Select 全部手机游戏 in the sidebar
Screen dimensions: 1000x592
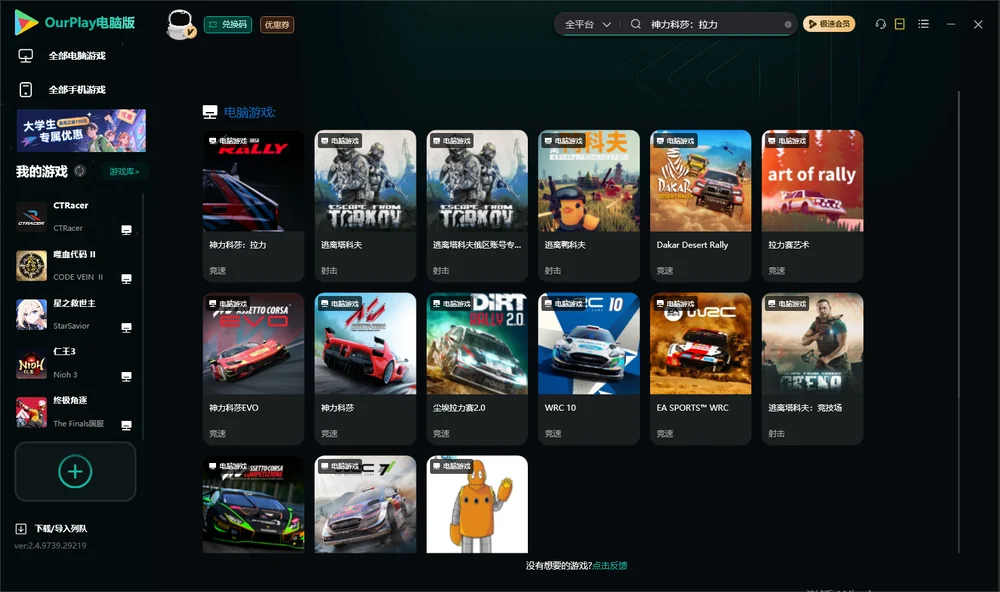(x=77, y=89)
